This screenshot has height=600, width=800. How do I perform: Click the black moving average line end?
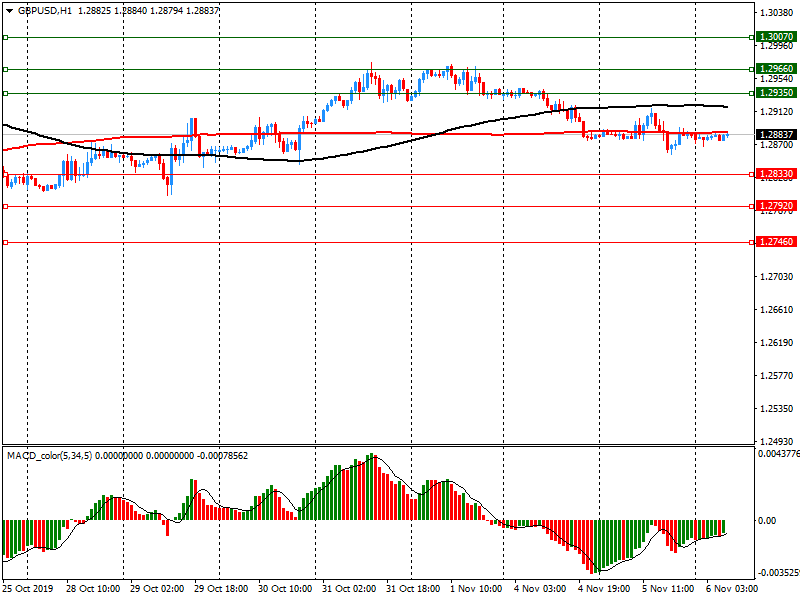[725, 107]
